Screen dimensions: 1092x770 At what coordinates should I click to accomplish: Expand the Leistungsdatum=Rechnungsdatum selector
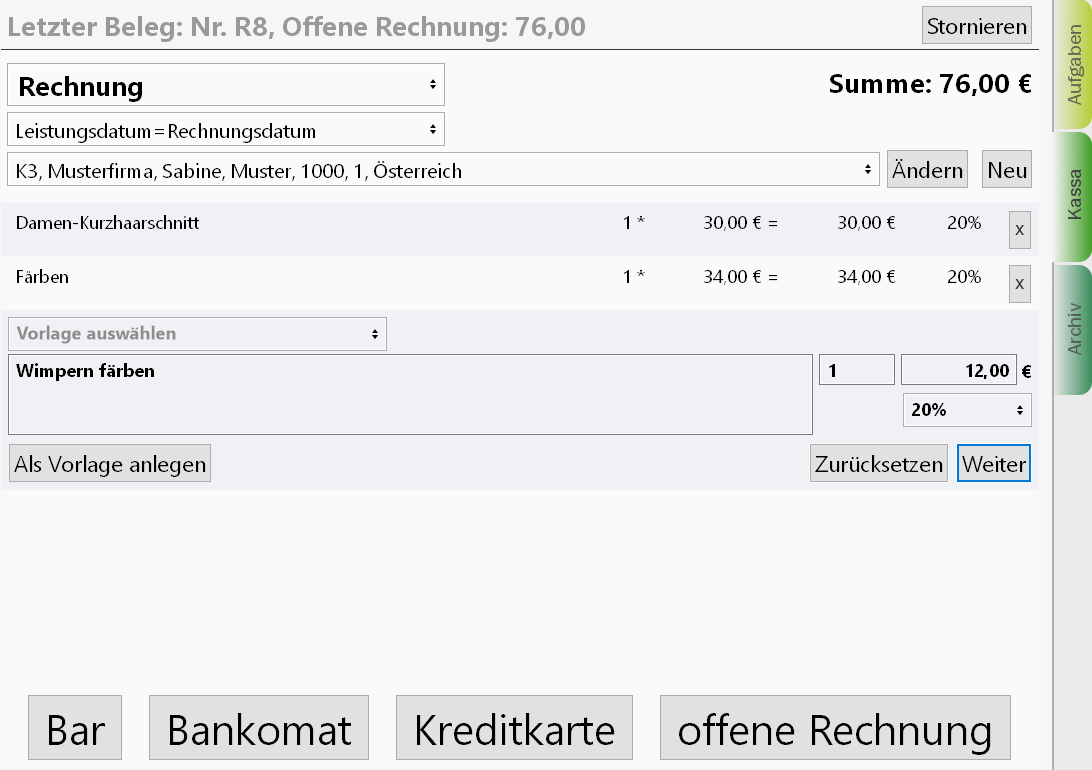[225, 128]
